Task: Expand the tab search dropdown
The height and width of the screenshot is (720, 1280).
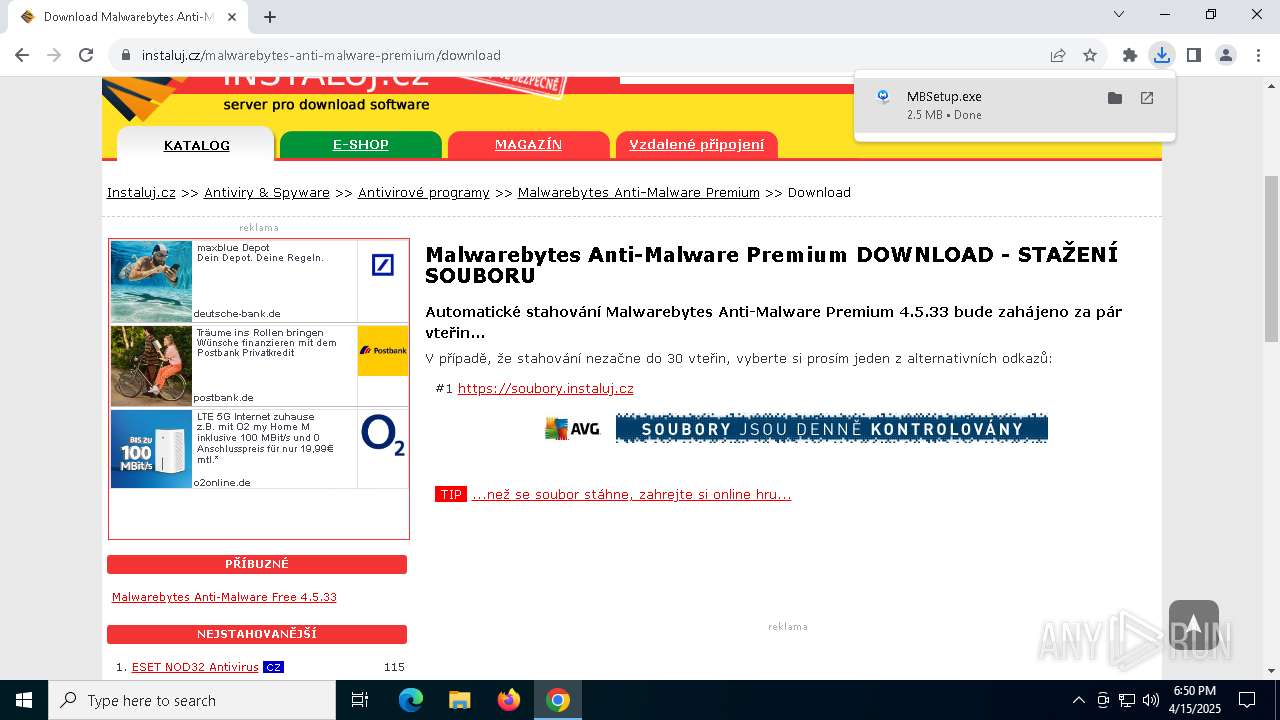Action: [x=1119, y=14]
